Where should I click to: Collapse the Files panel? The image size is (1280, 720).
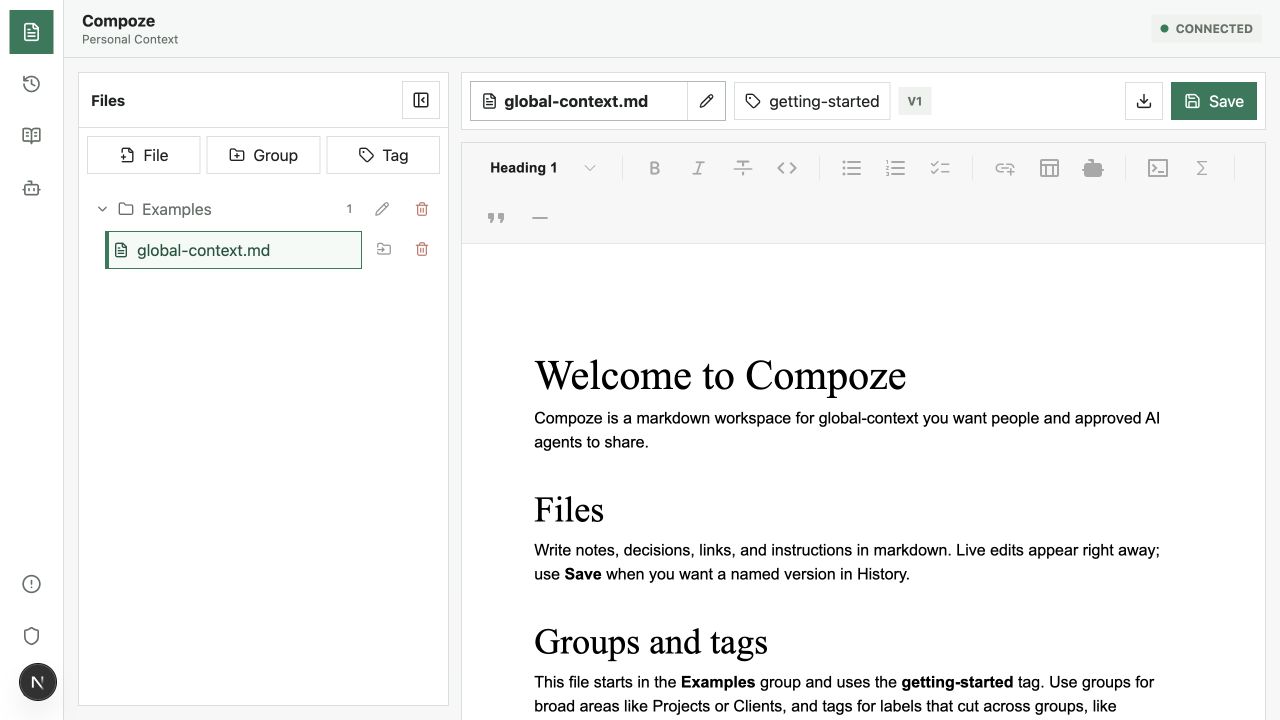click(421, 100)
